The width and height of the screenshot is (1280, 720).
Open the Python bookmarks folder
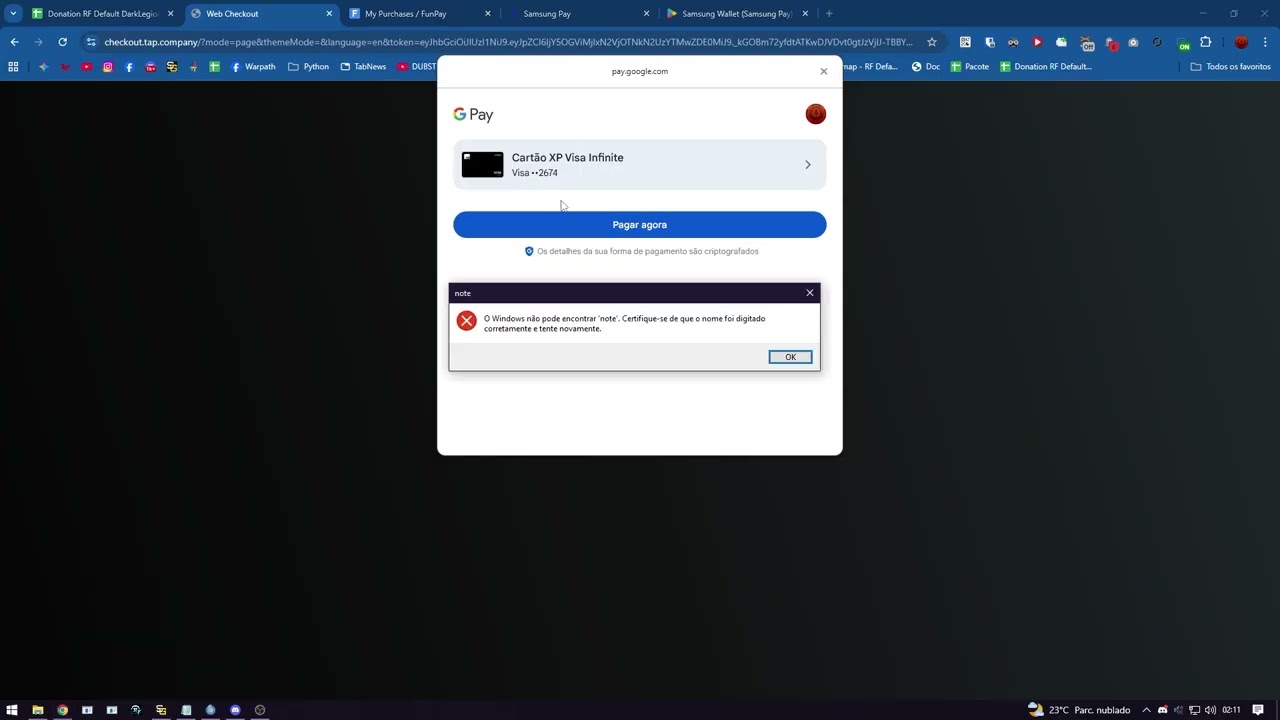coord(308,67)
